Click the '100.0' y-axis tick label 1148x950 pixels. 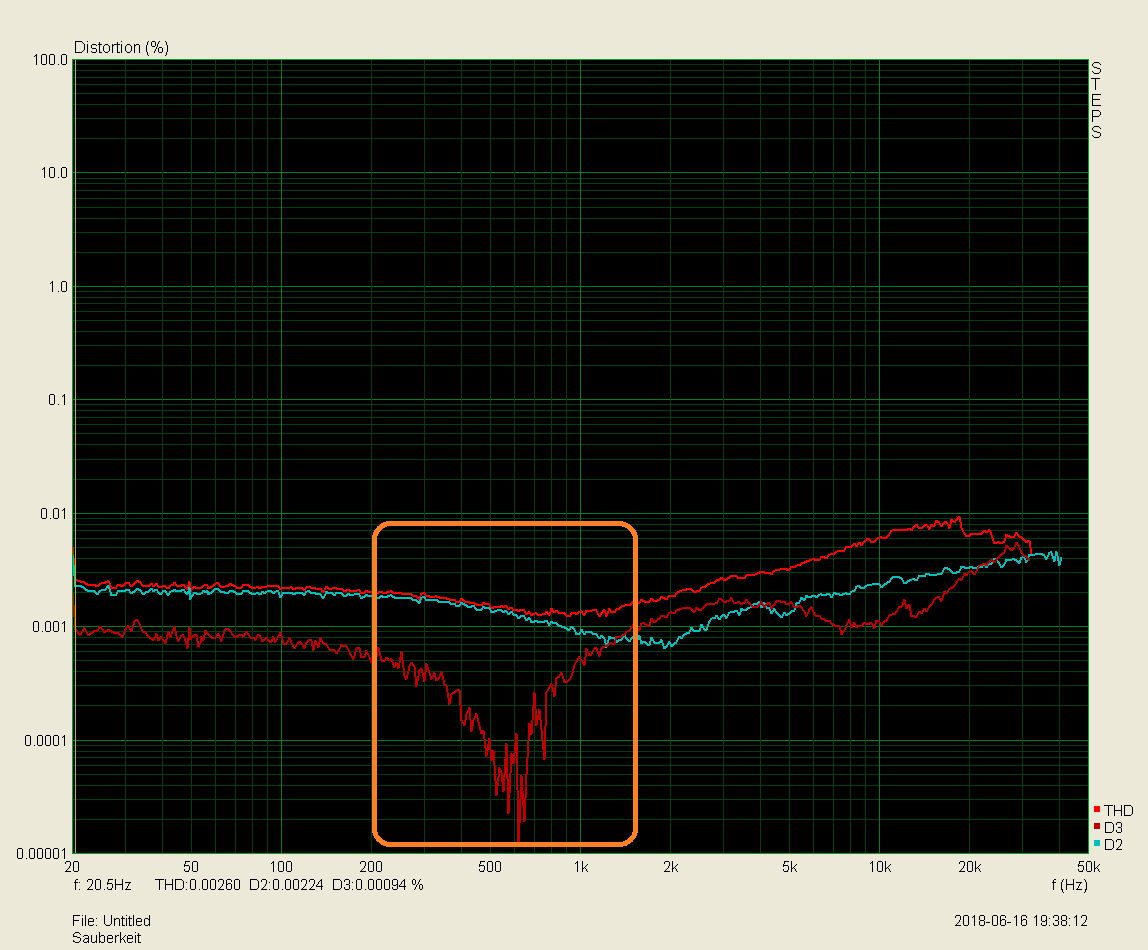(x=50, y=60)
